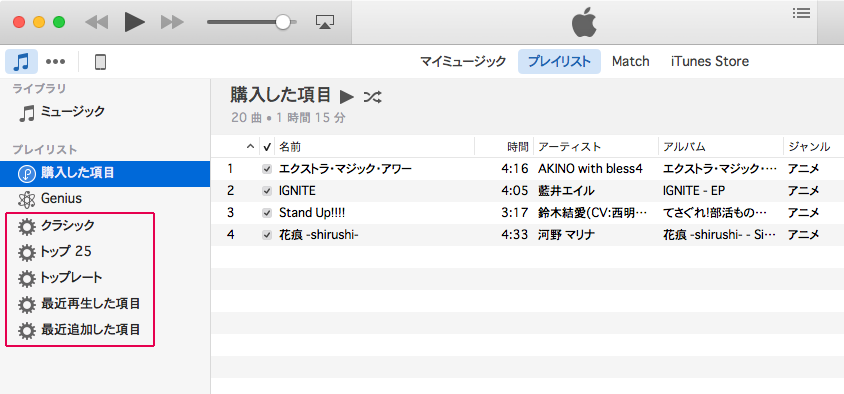Sort by the アーティスト column header

tap(569, 146)
